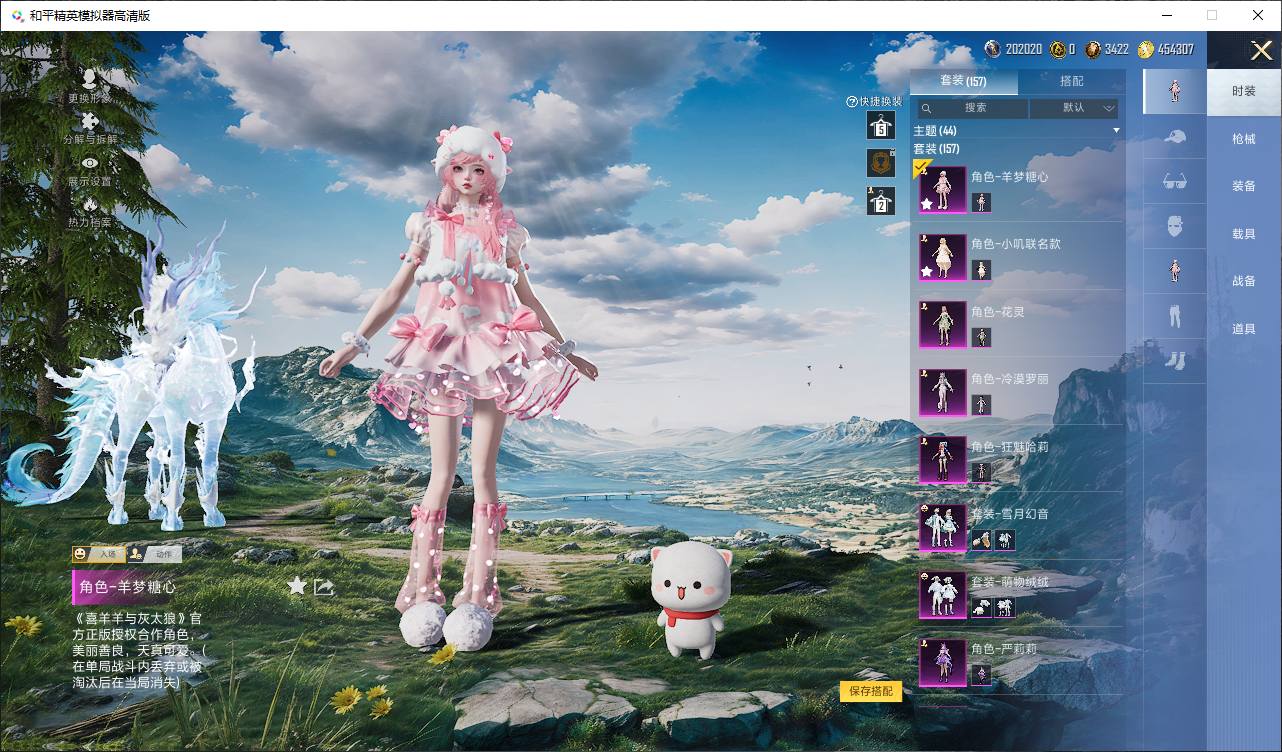Select the 动作 action tab

[x=153, y=553]
